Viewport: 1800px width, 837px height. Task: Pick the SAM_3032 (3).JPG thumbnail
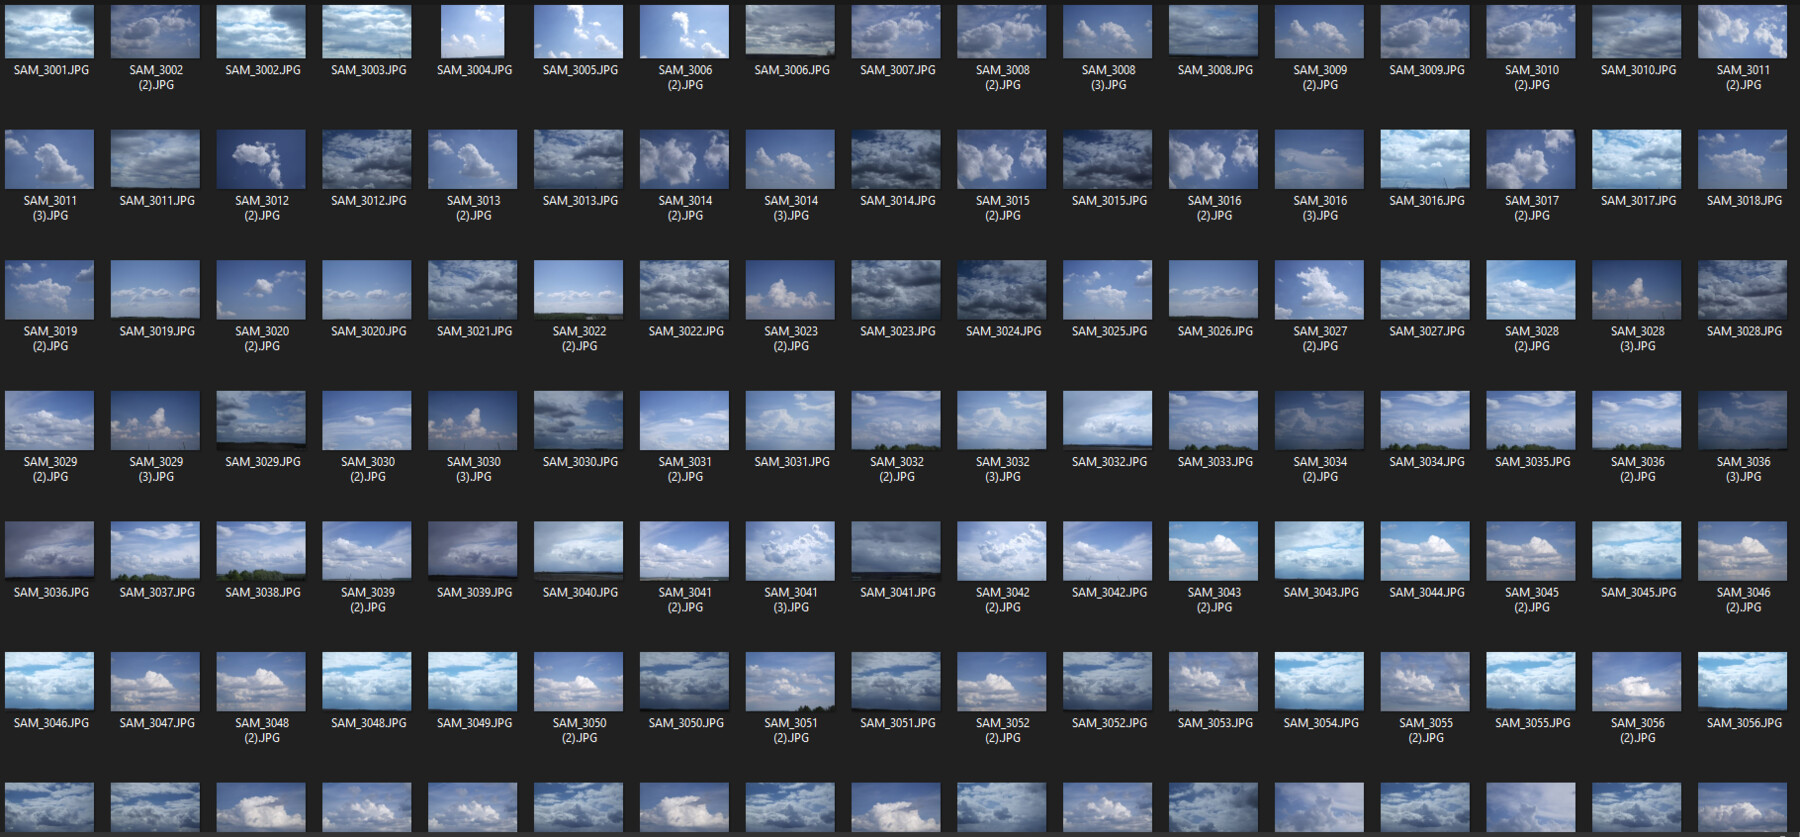1002,421
